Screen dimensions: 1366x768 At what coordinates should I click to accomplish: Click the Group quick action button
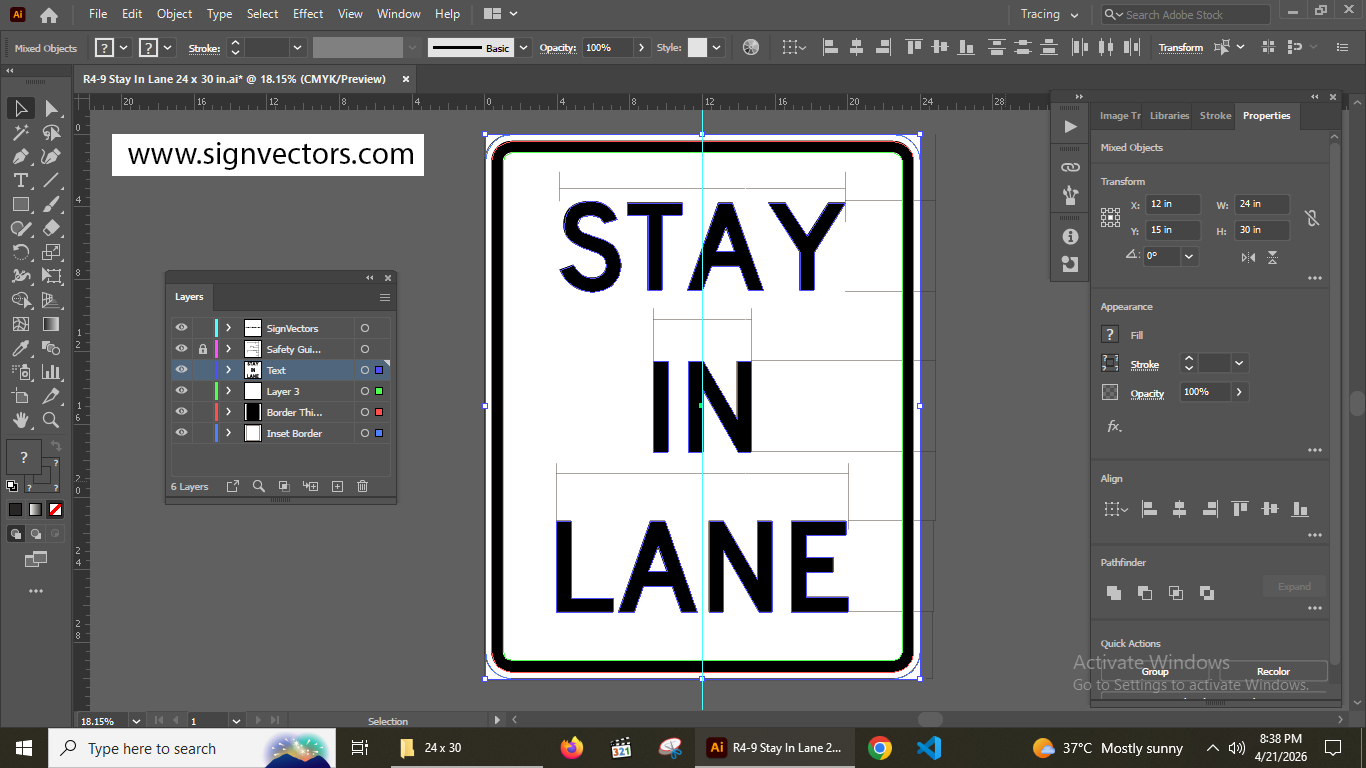(1154, 670)
